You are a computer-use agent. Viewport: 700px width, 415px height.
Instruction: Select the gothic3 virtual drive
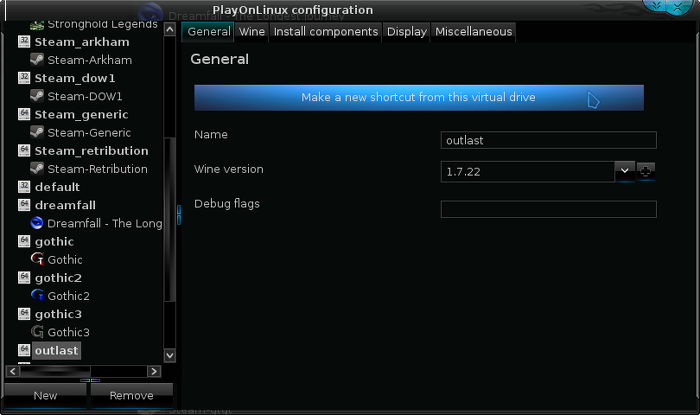[x=58, y=314]
